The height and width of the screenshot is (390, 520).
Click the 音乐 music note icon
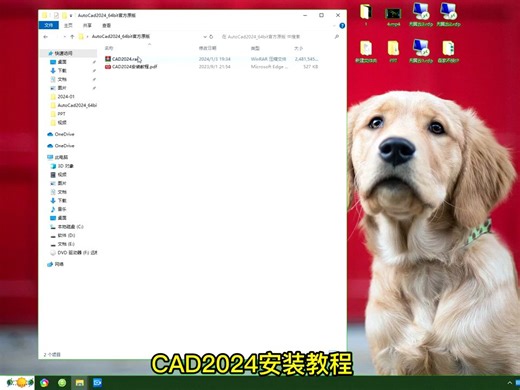tap(53, 209)
